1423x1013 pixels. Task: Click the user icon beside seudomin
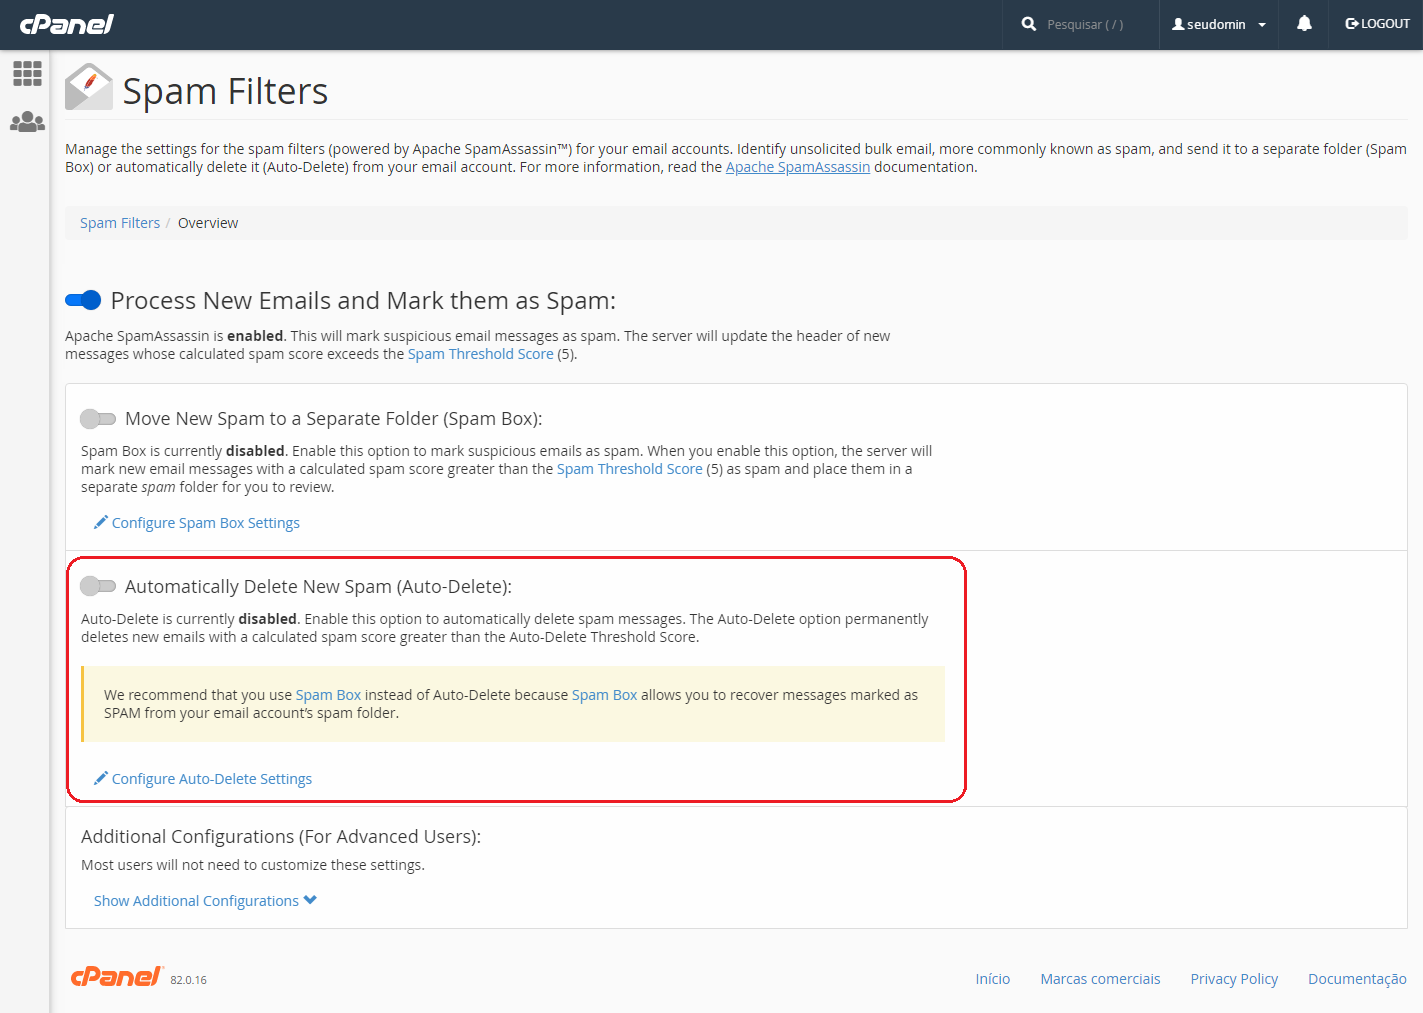coord(1178,24)
